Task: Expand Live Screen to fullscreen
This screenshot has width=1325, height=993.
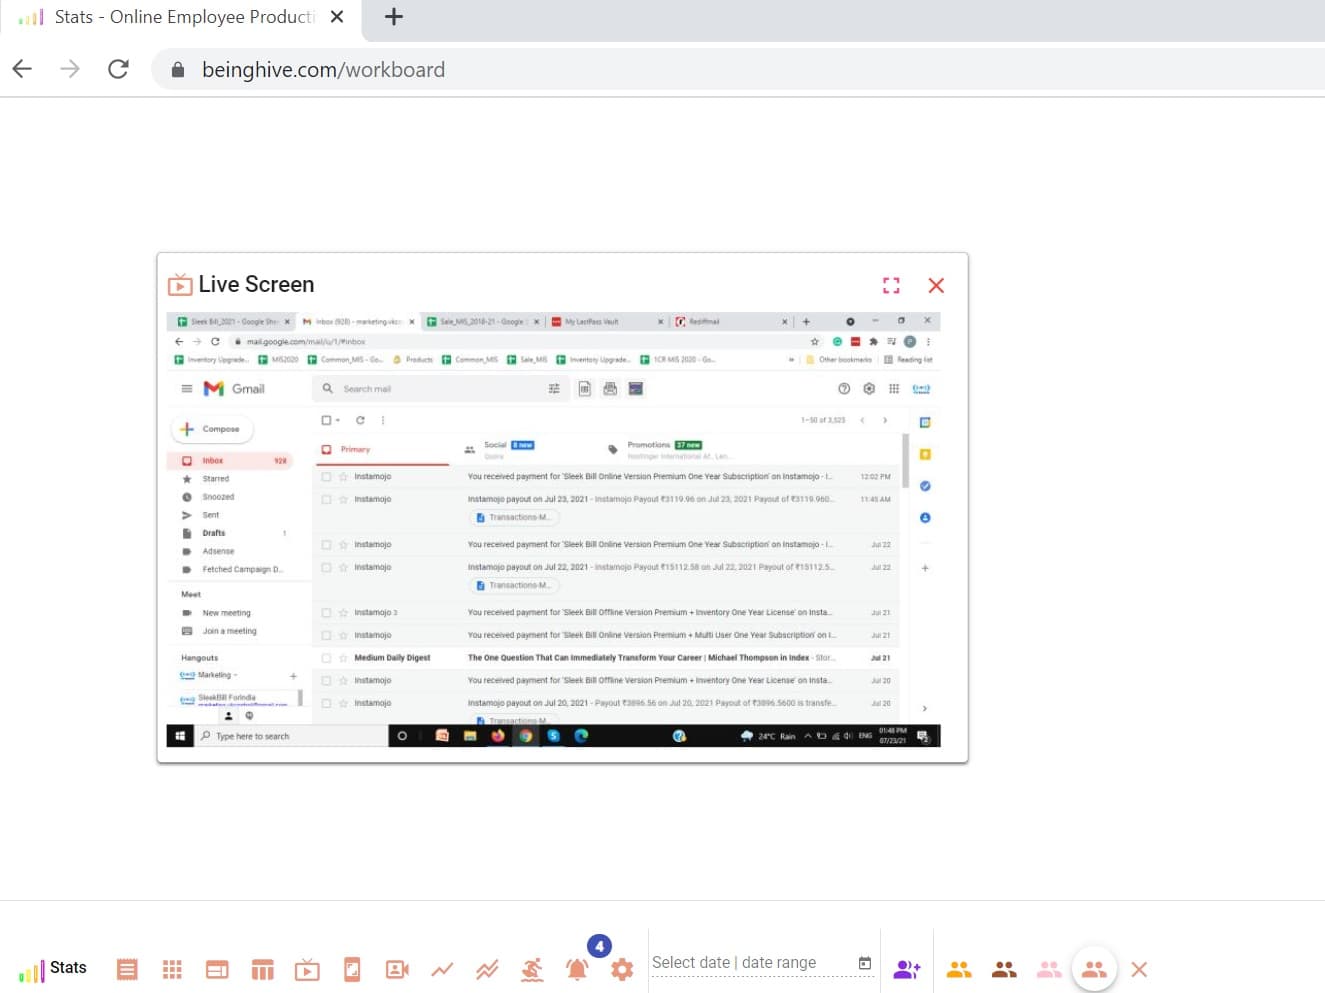Action: point(891,285)
